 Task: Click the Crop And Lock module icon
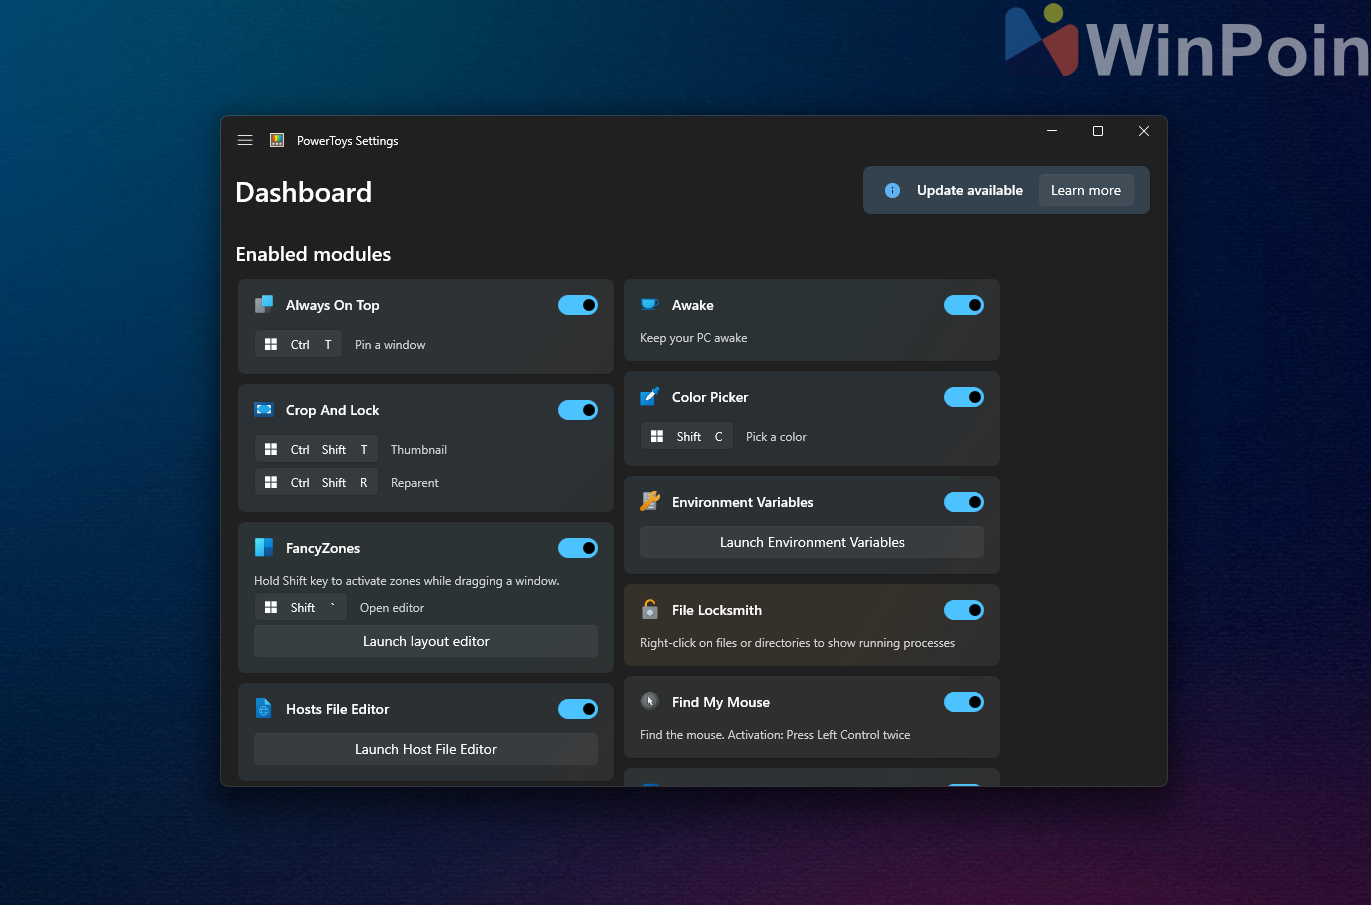point(264,409)
